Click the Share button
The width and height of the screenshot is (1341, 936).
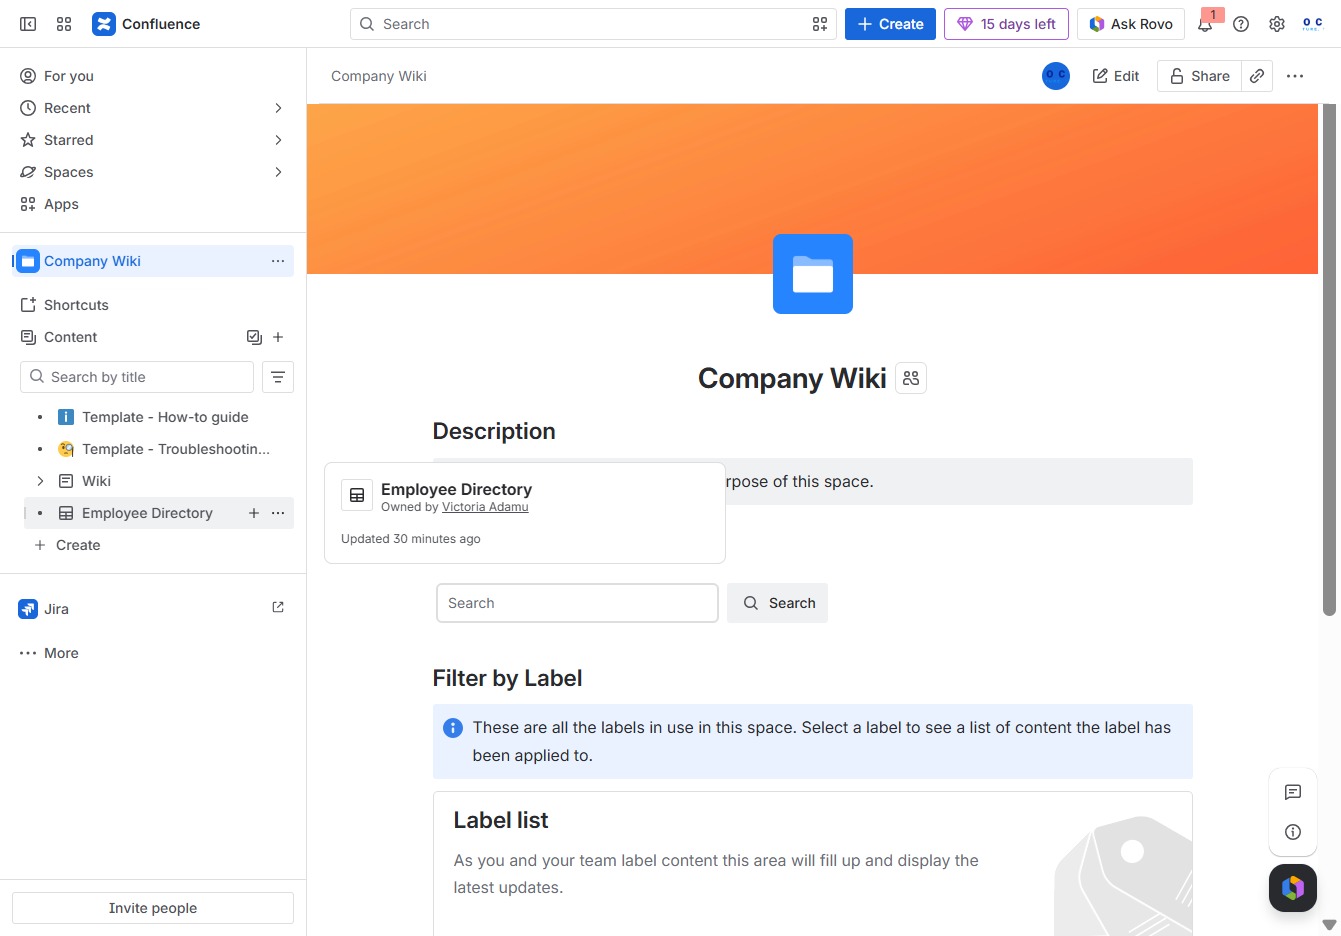[x=1200, y=76]
